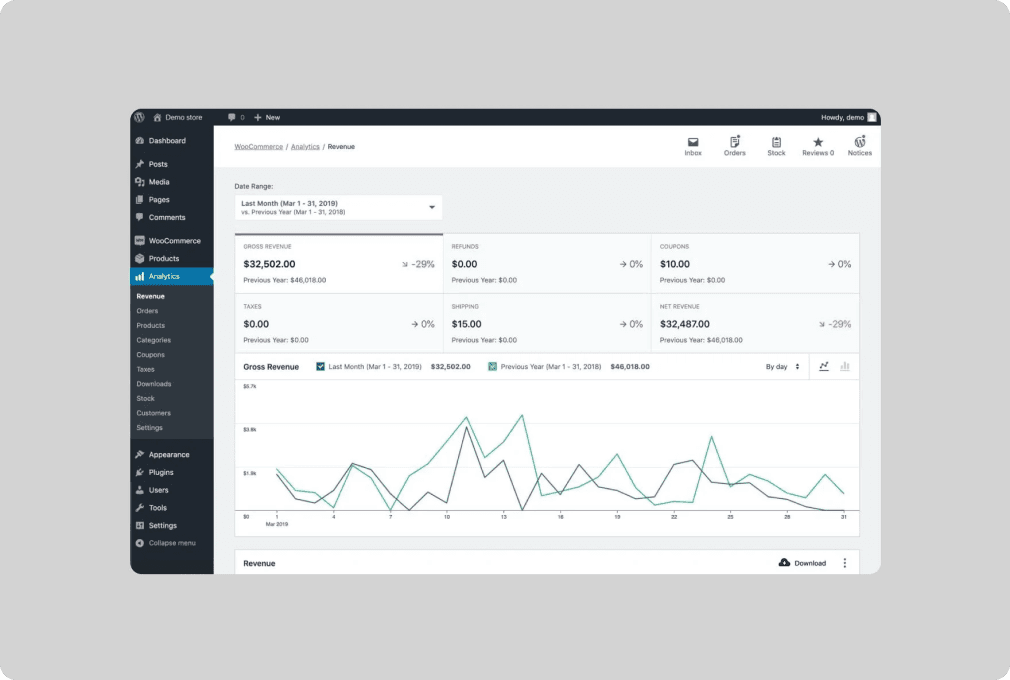The height and width of the screenshot is (680, 1010).
Task: Switch to bar chart view icon
Action: pyautogui.click(x=845, y=367)
